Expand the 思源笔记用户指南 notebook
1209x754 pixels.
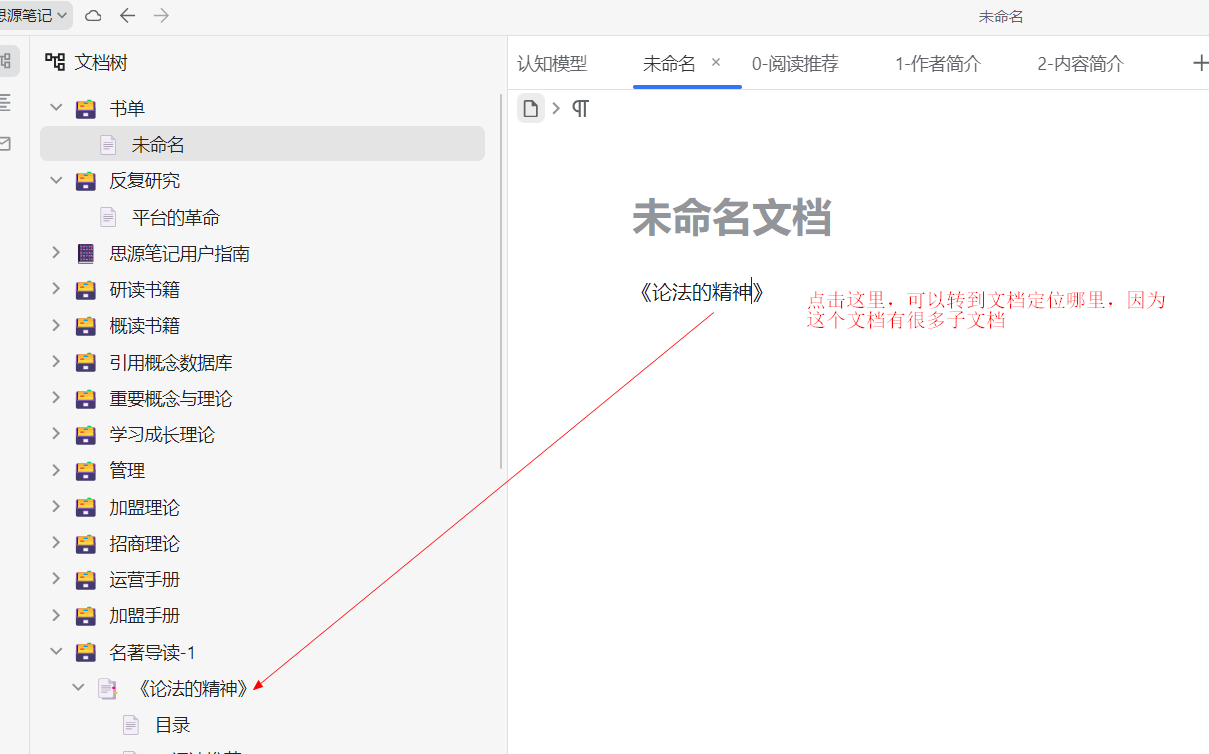click(x=56, y=253)
